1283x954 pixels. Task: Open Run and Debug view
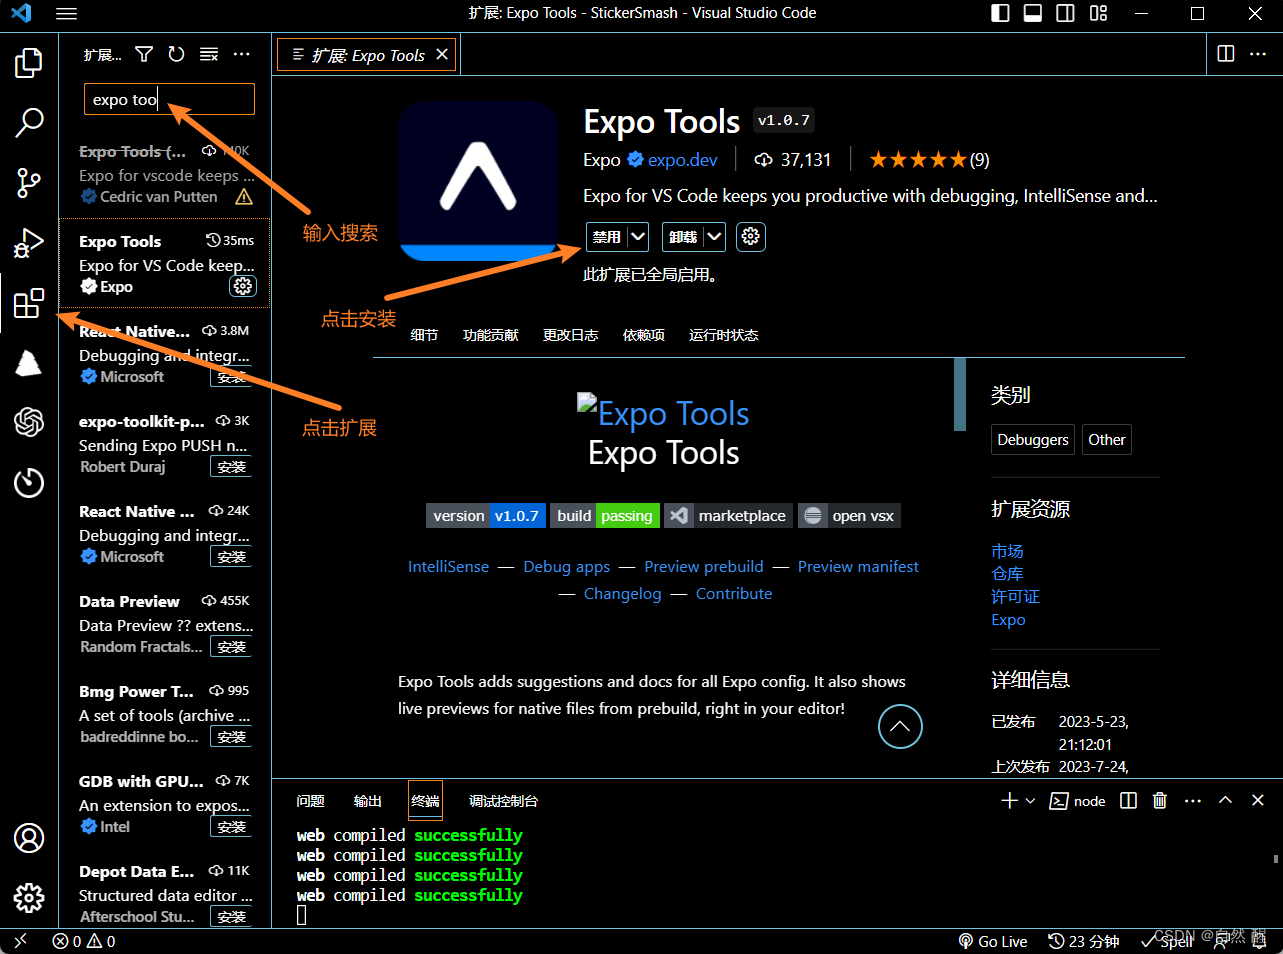29,243
